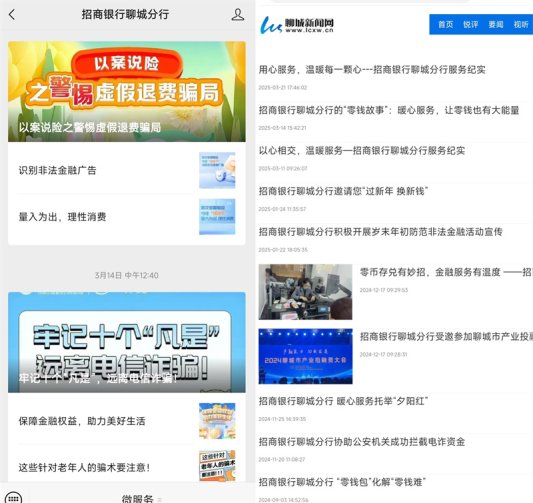Open news 协助公安机关成功拦截电诈资金
The image size is (533, 503).
point(362,441)
